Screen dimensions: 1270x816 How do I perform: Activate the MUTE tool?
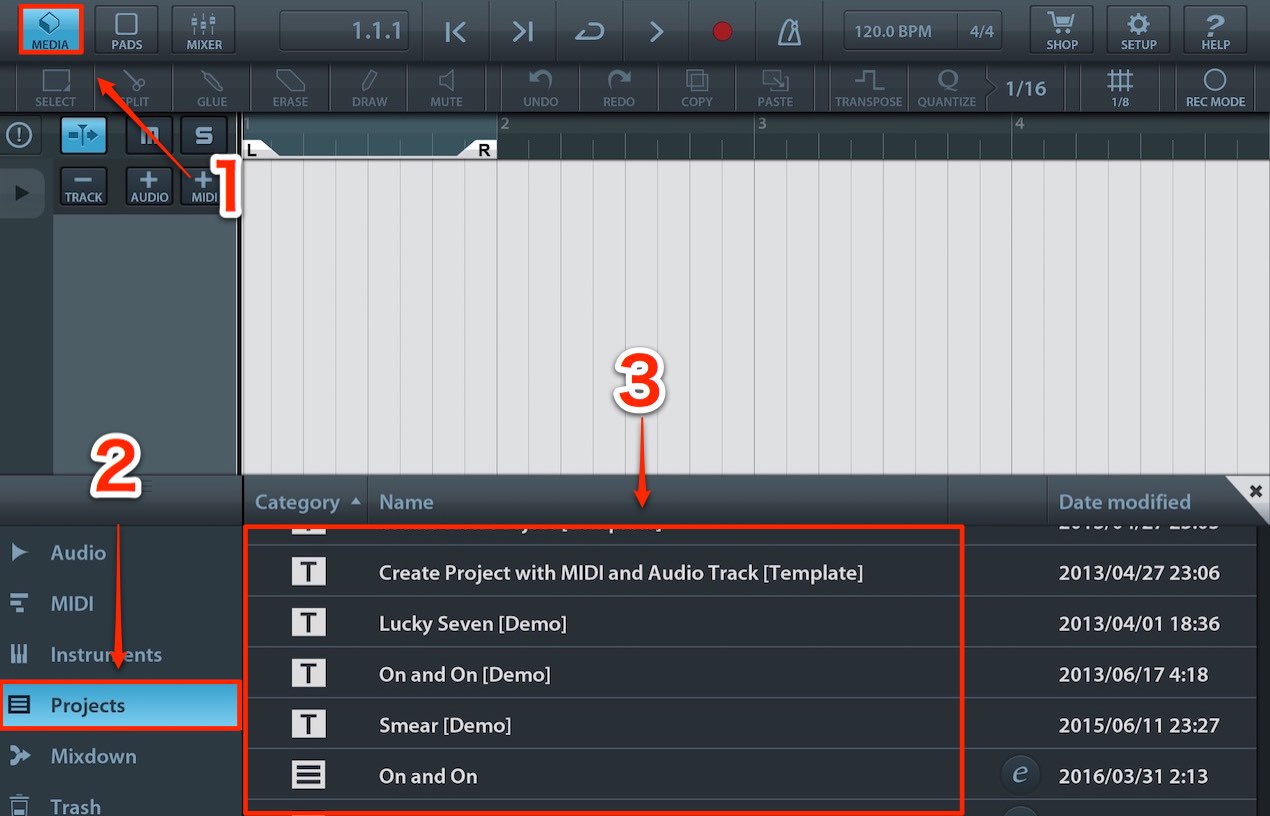[447, 88]
